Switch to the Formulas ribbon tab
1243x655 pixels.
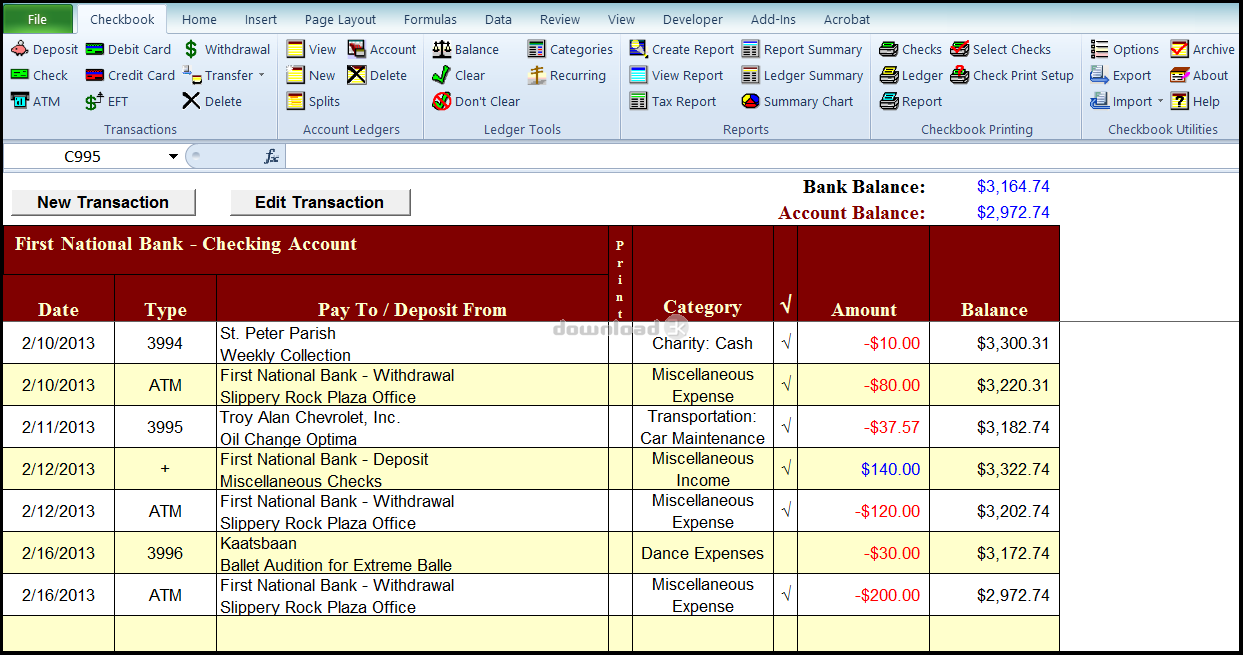point(430,19)
